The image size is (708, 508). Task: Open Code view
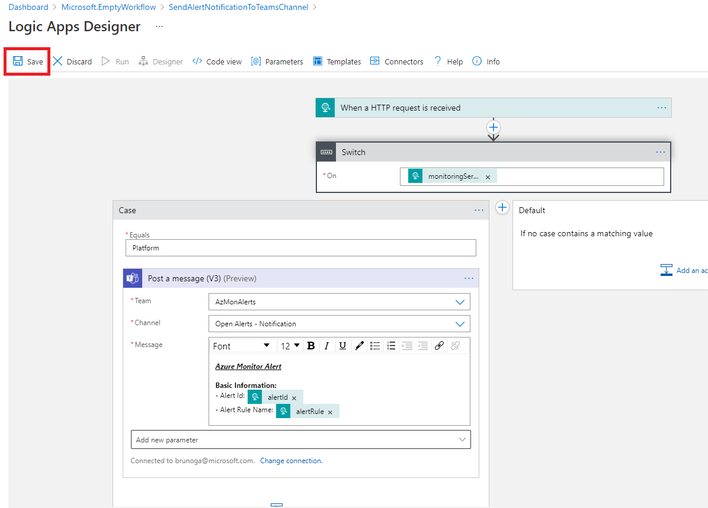[217, 61]
